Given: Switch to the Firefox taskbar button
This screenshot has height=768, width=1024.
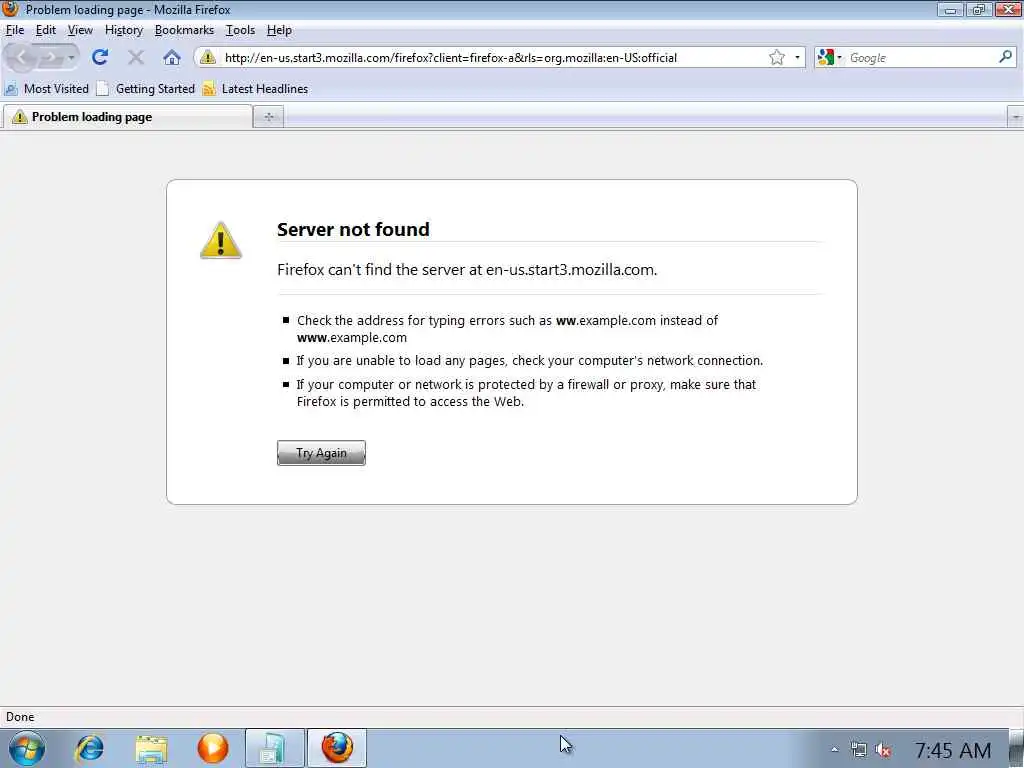Looking at the screenshot, I should click(337, 748).
